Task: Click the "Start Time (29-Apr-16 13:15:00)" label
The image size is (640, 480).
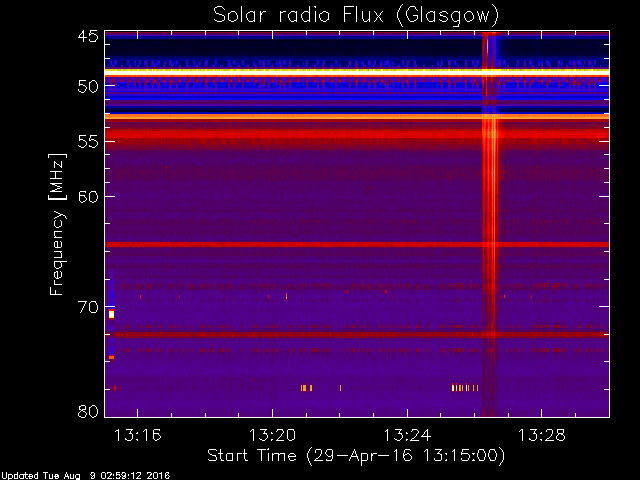Action: (x=356, y=456)
